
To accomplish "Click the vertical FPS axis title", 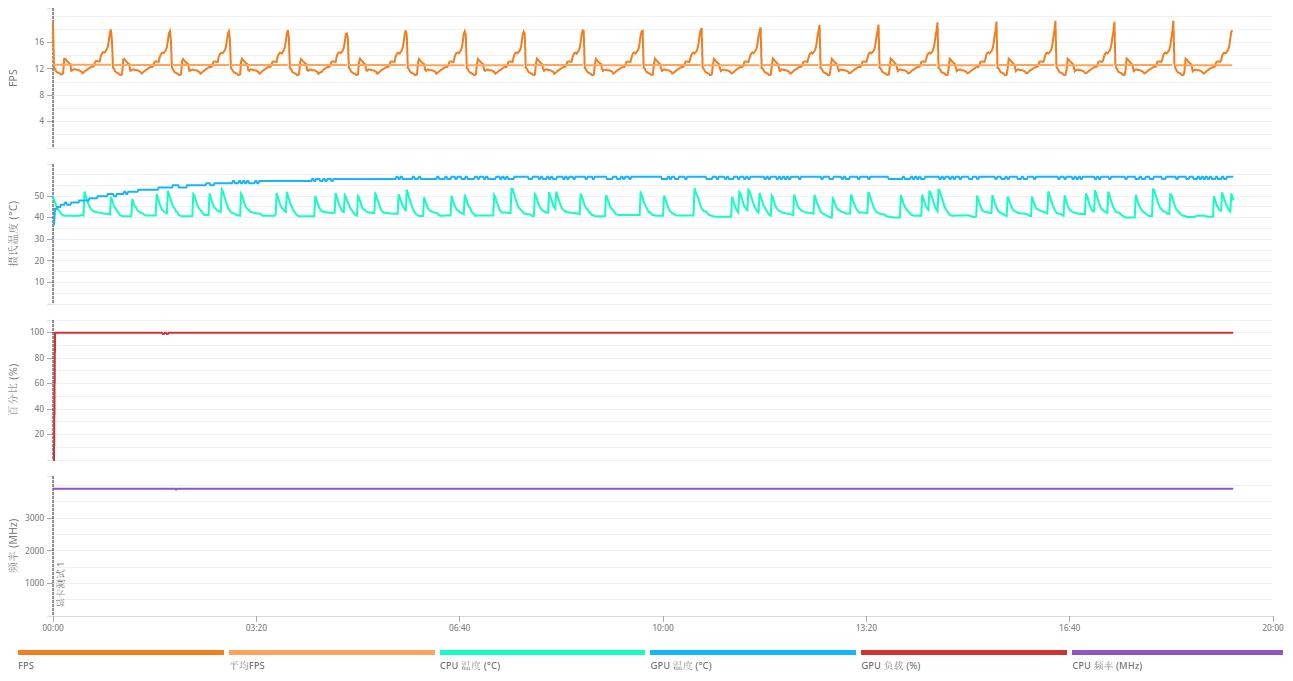I will (13, 77).
